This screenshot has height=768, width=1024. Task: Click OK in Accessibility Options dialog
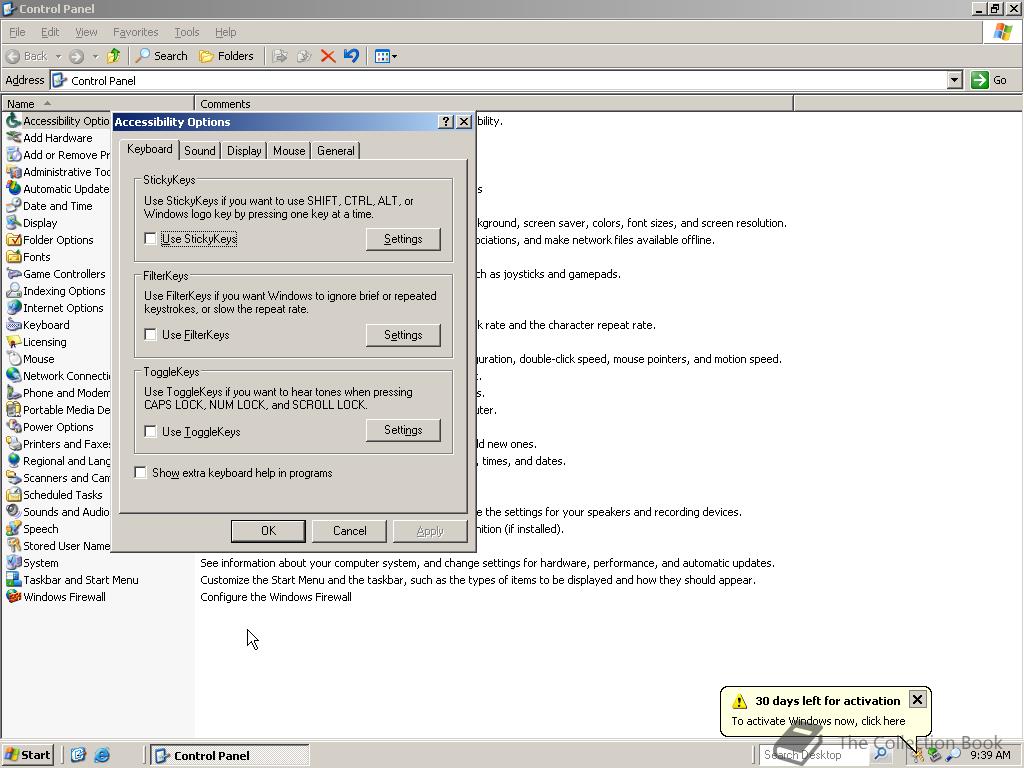tap(268, 531)
